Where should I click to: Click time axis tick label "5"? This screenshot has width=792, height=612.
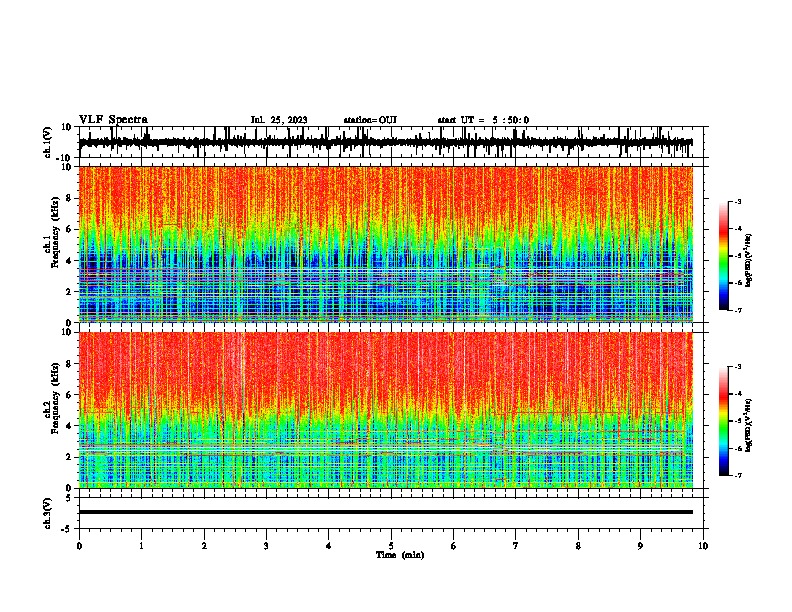tap(391, 546)
